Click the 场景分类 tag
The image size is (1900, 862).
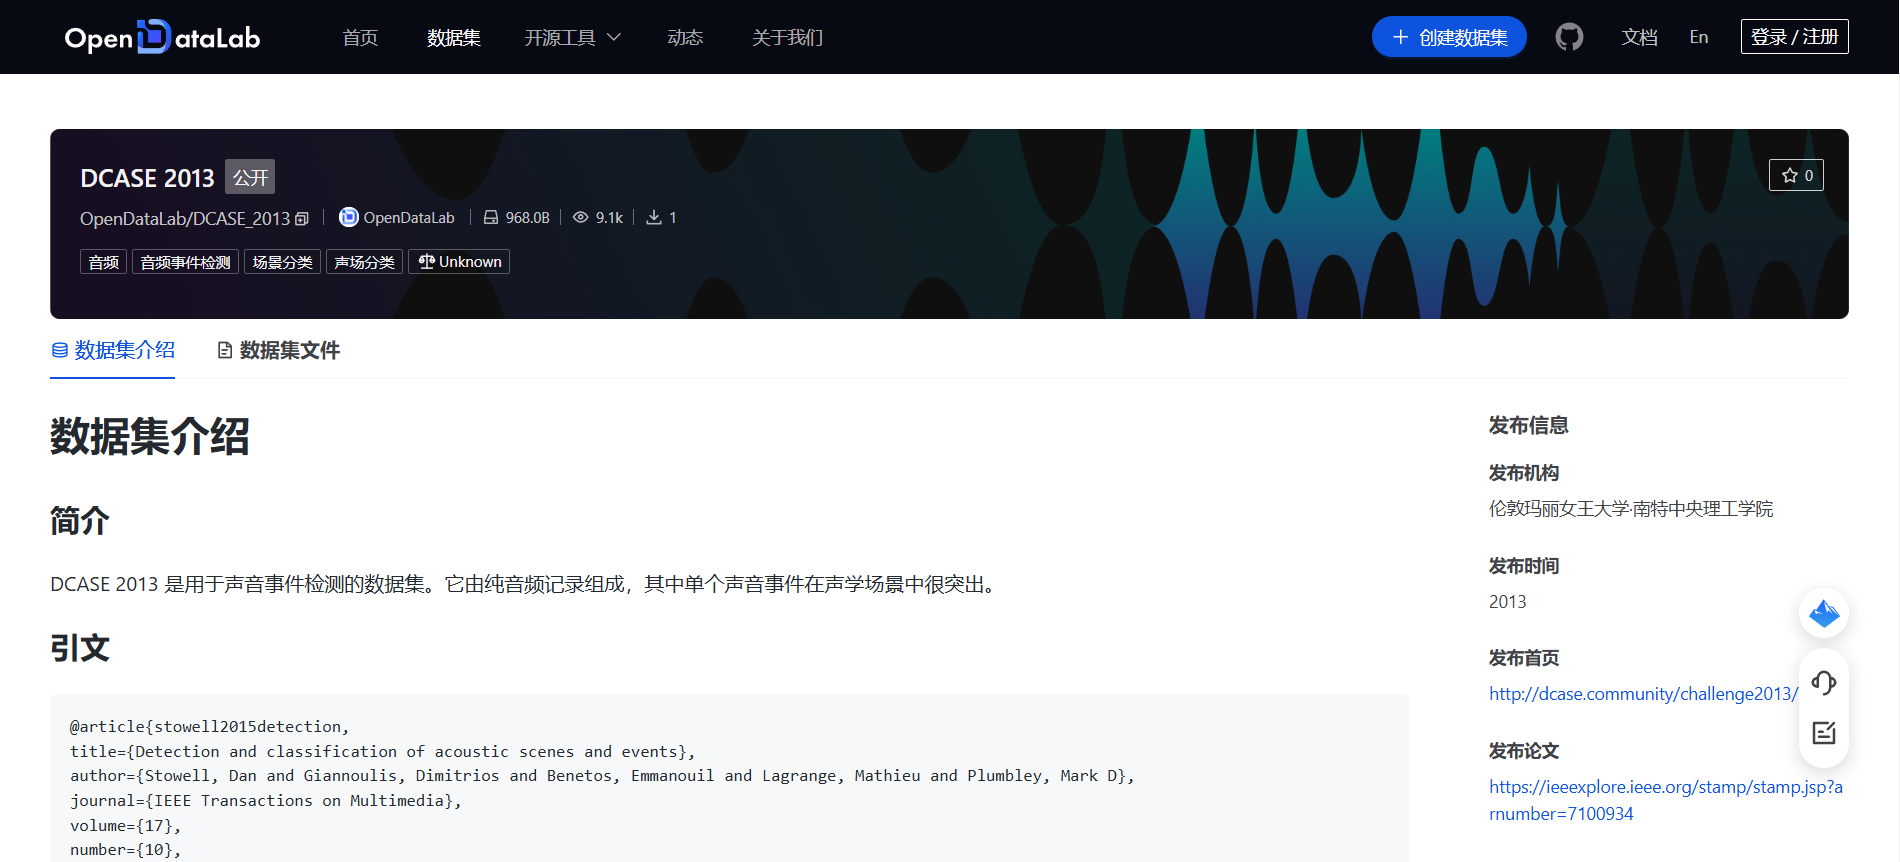tap(282, 262)
